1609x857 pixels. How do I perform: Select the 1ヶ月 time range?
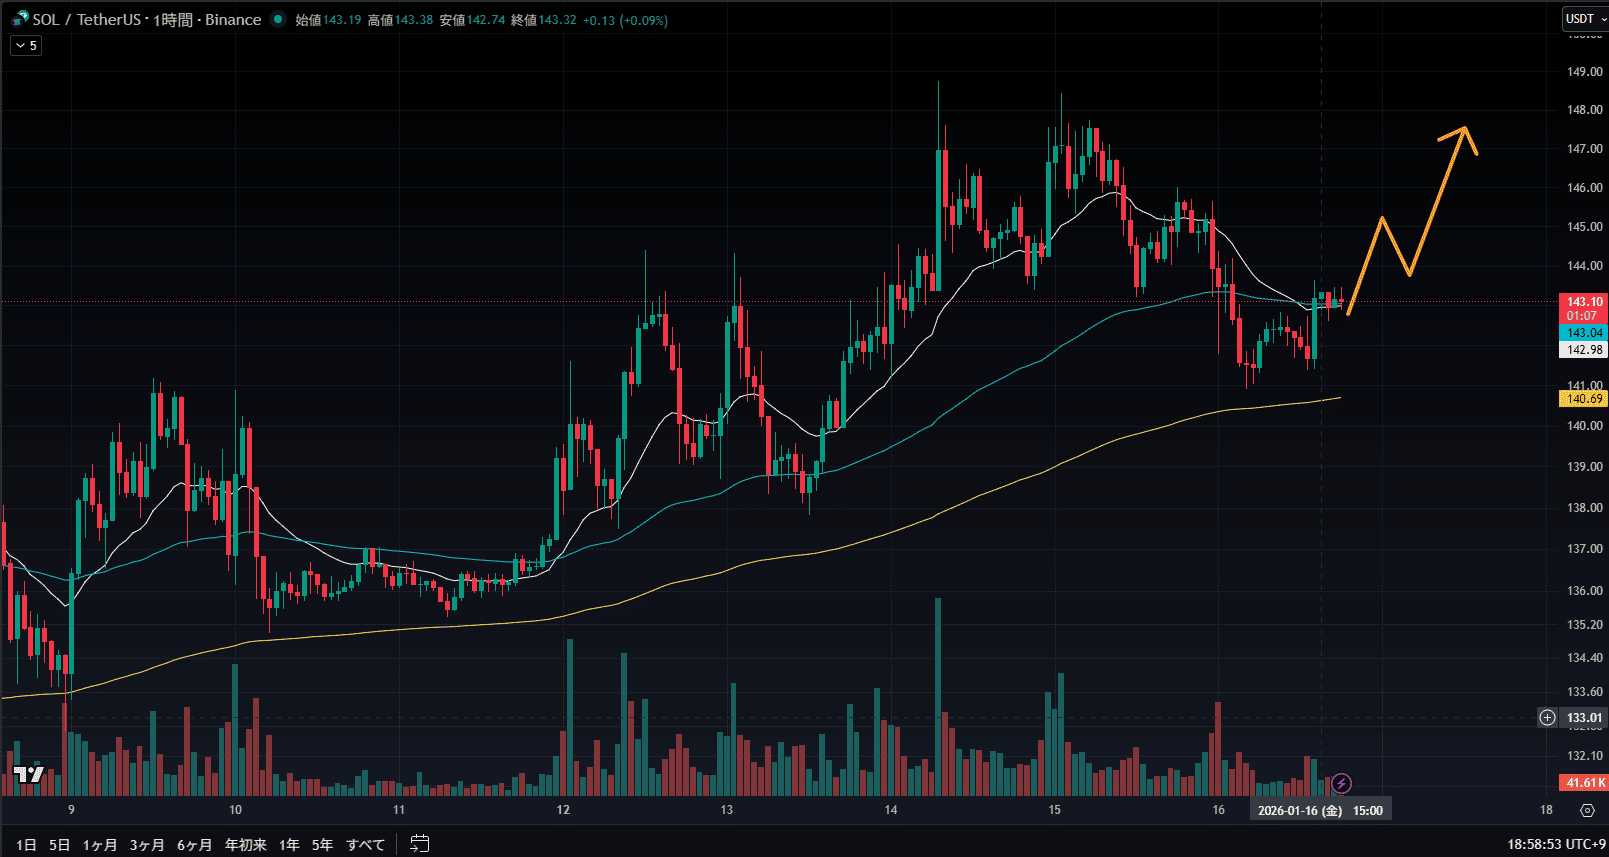tap(99, 845)
